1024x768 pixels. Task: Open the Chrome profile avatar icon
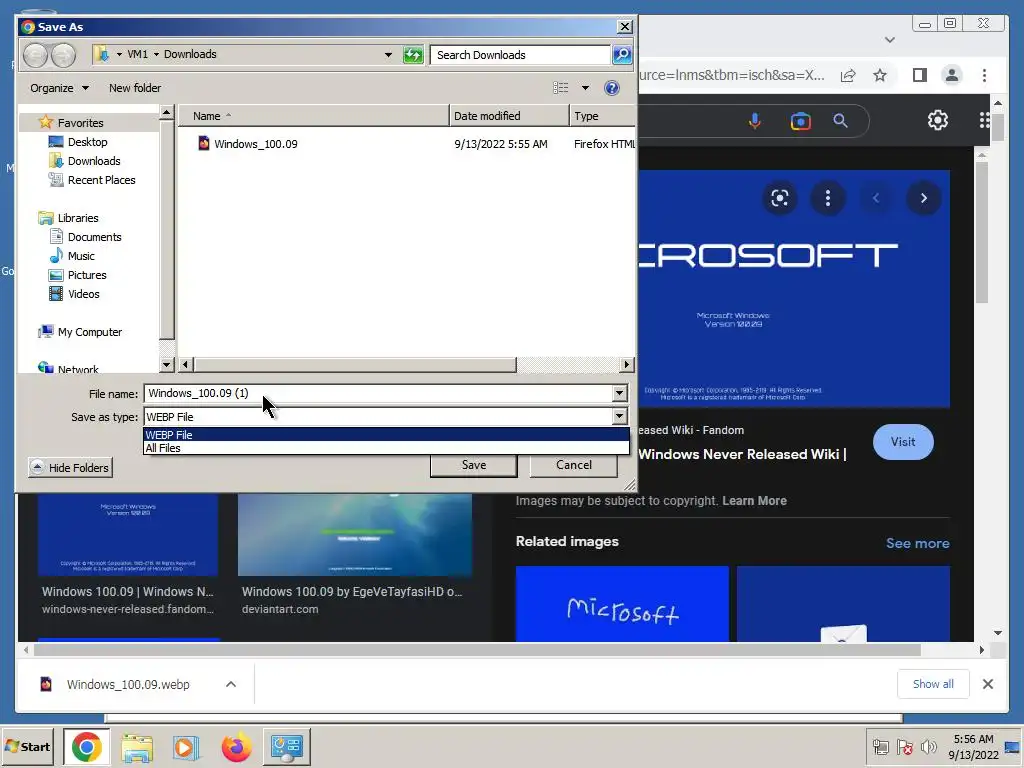pos(952,75)
